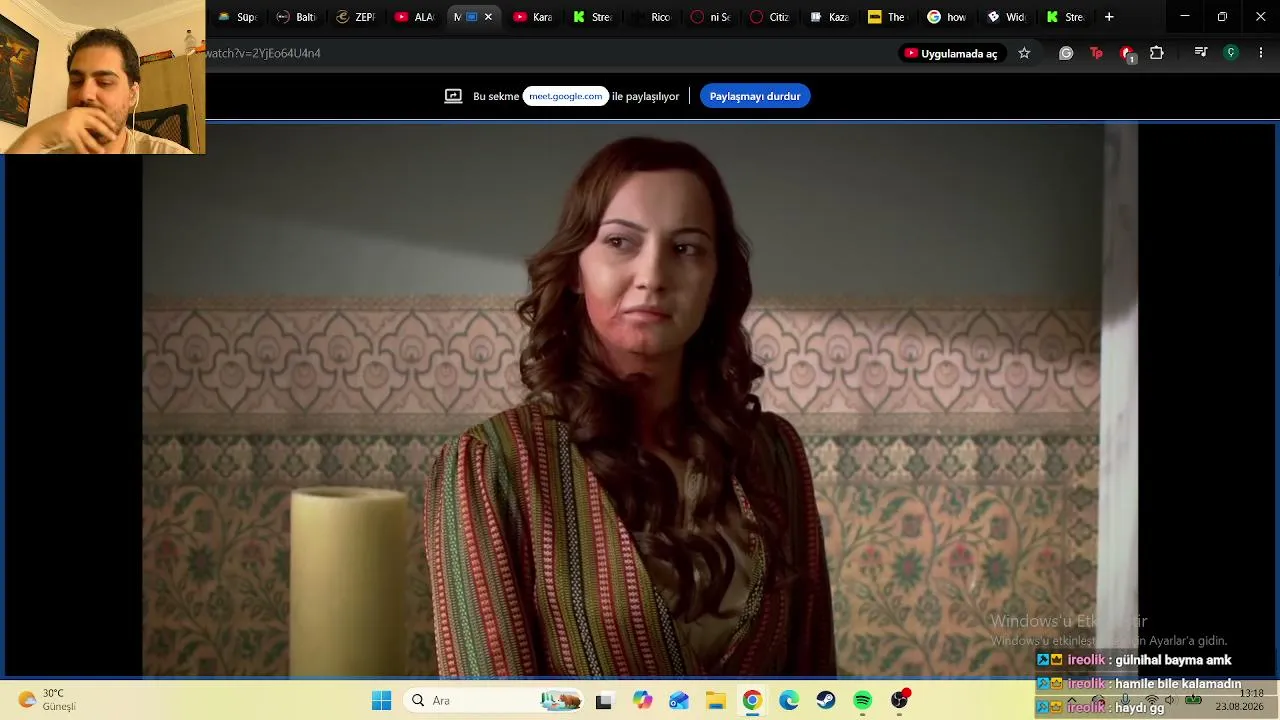Open the Grammarly extension icon

click(x=1066, y=53)
